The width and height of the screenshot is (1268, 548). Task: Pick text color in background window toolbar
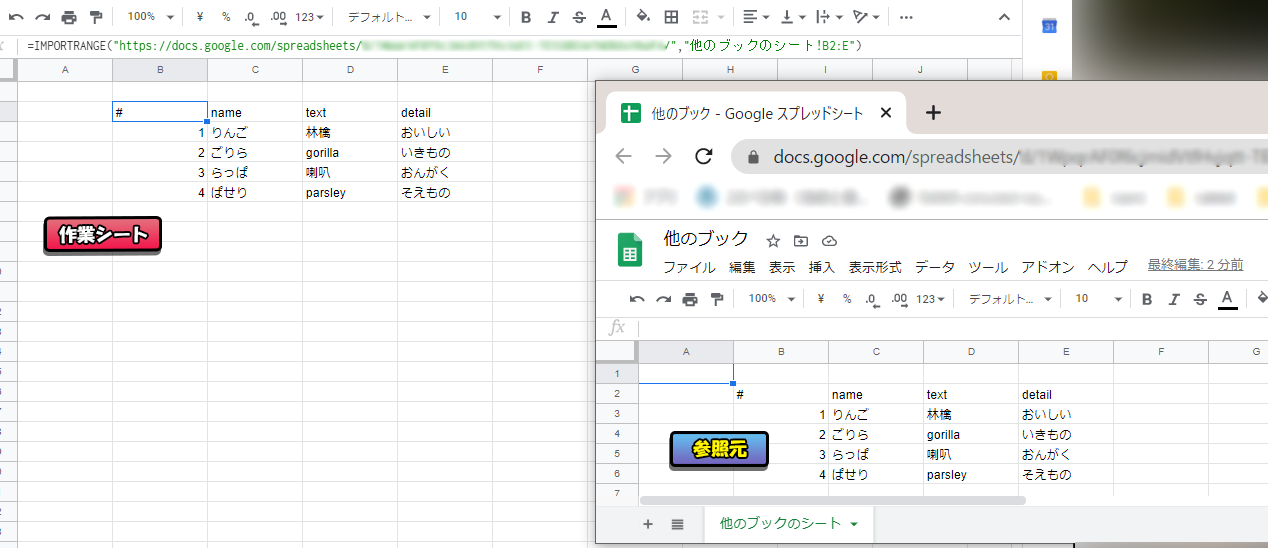click(x=606, y=17)
